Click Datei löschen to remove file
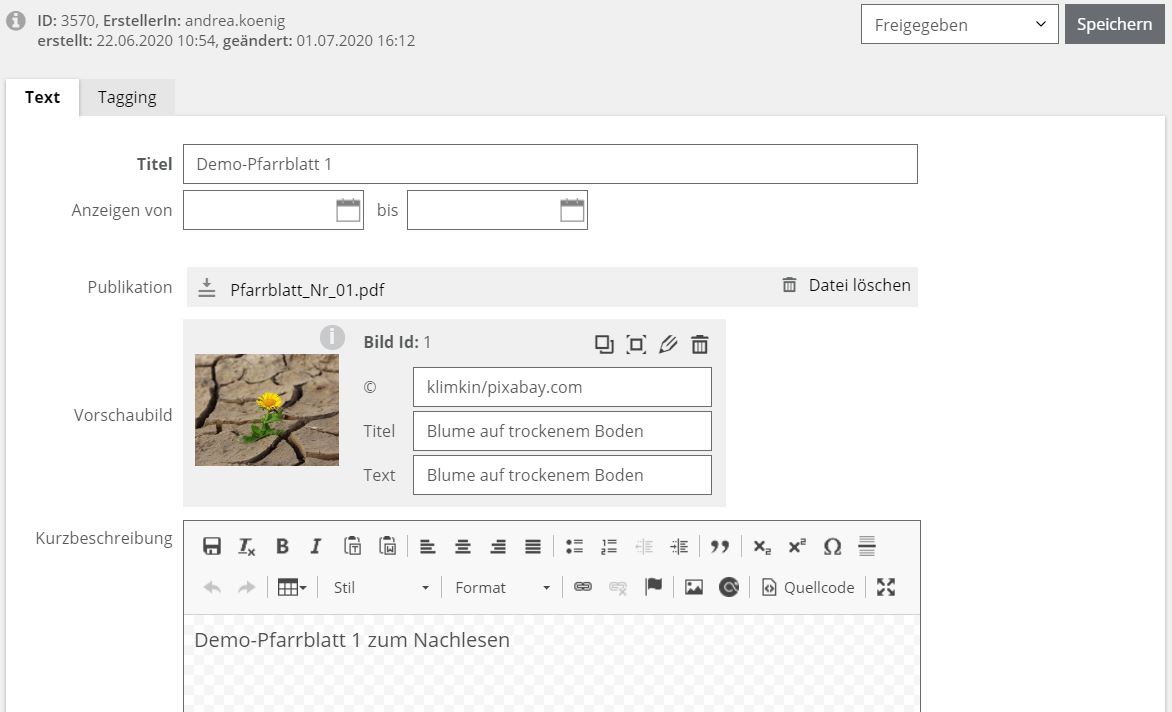 pos(846,285)
